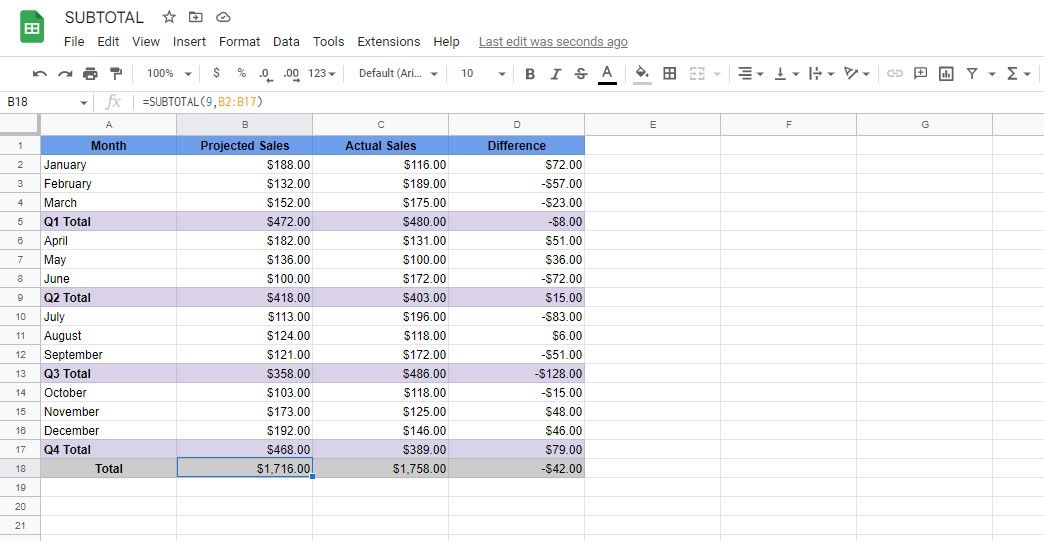Click the Insert link icon
1044x541 pixels.
(895, 73)
